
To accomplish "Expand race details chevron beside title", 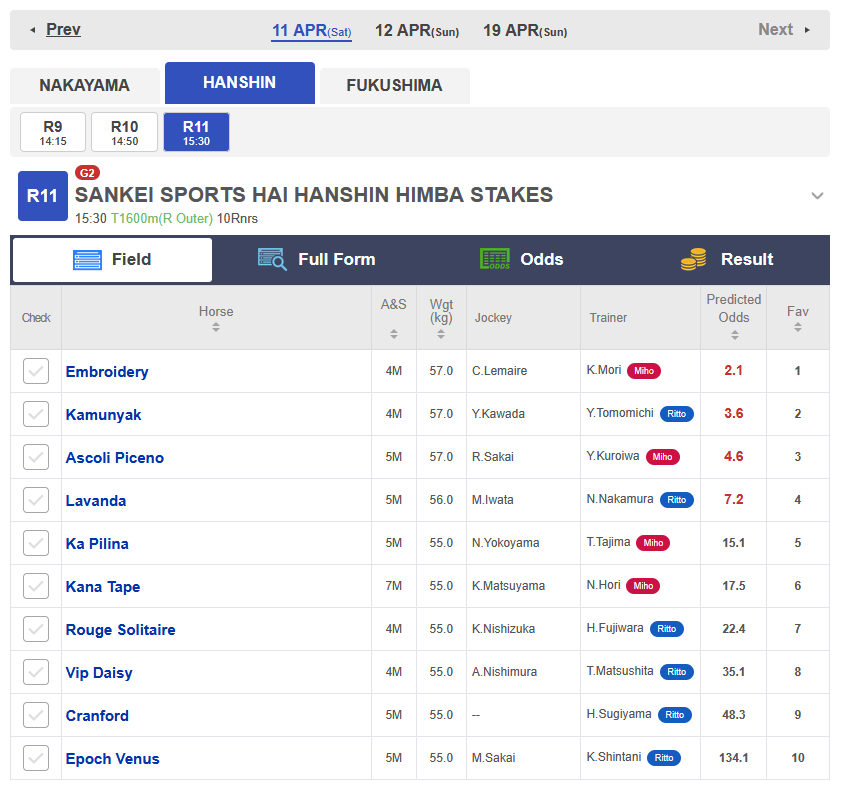I will 817,196.
